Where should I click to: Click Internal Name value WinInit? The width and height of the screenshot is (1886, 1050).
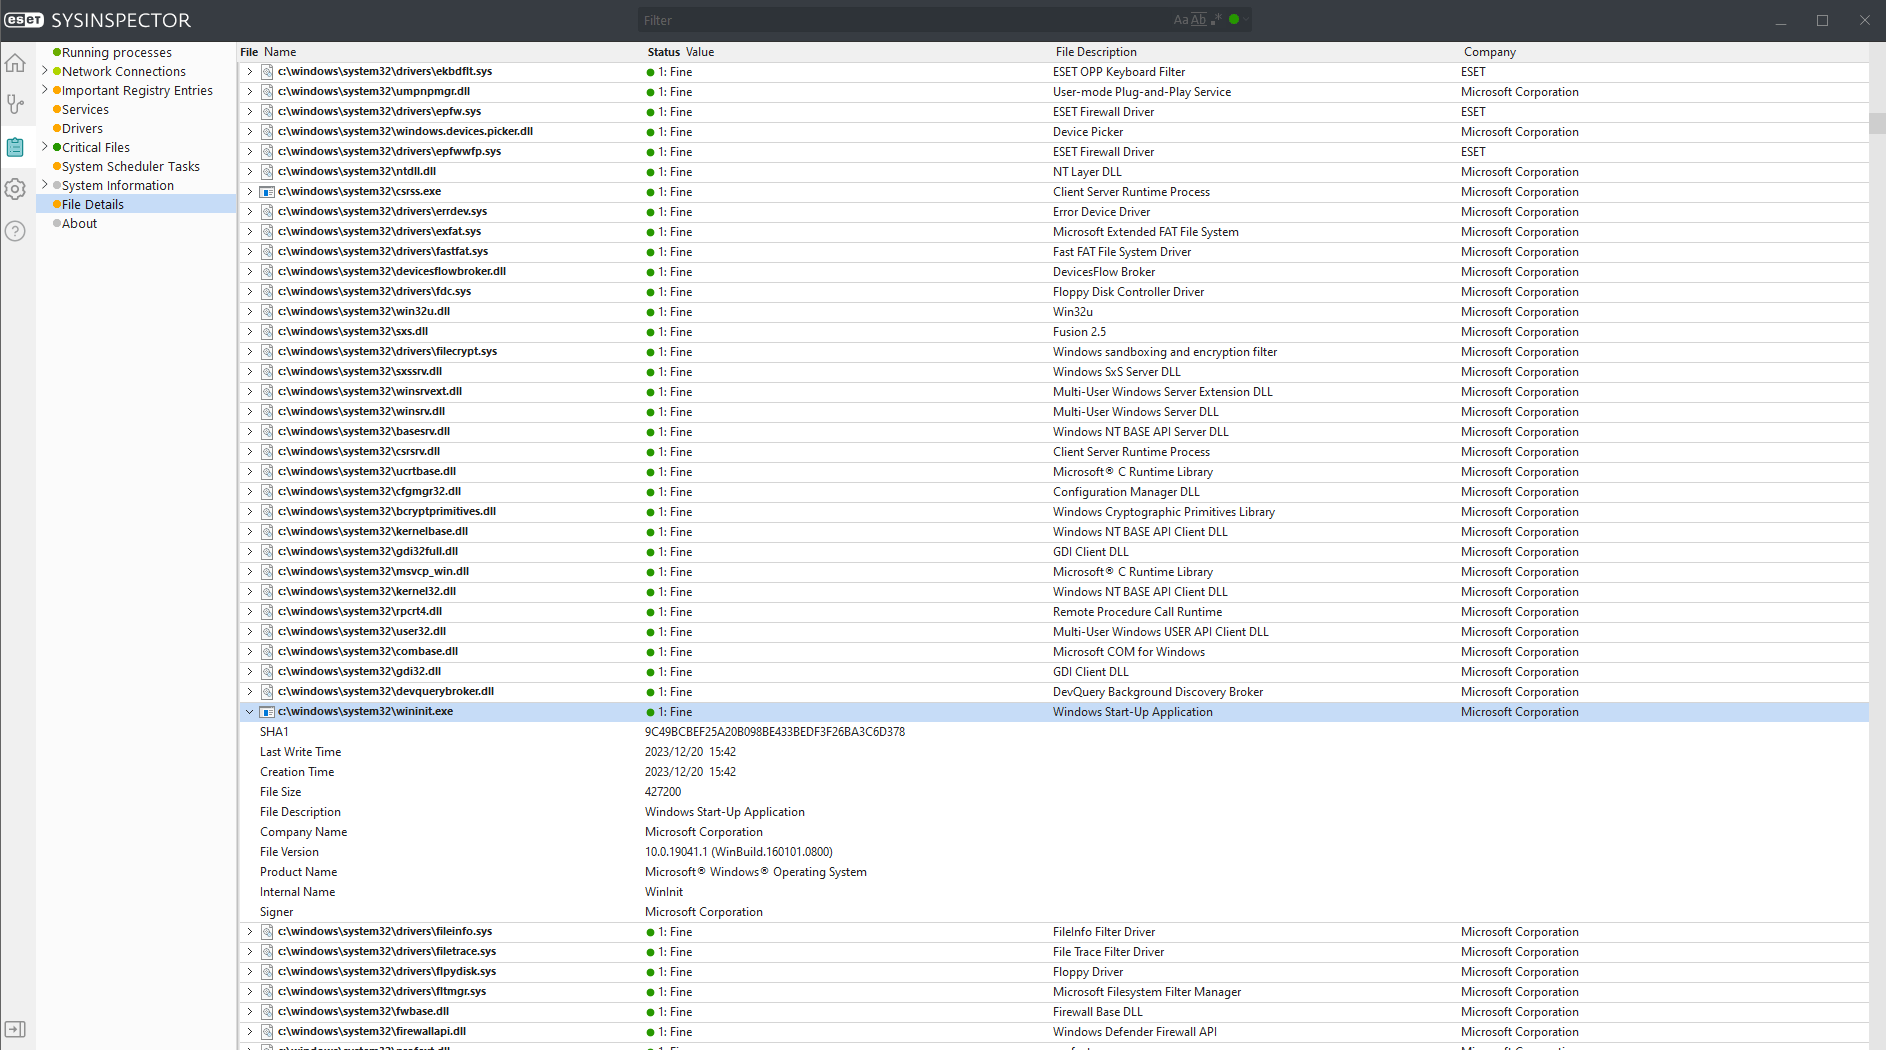click(664, 892)
